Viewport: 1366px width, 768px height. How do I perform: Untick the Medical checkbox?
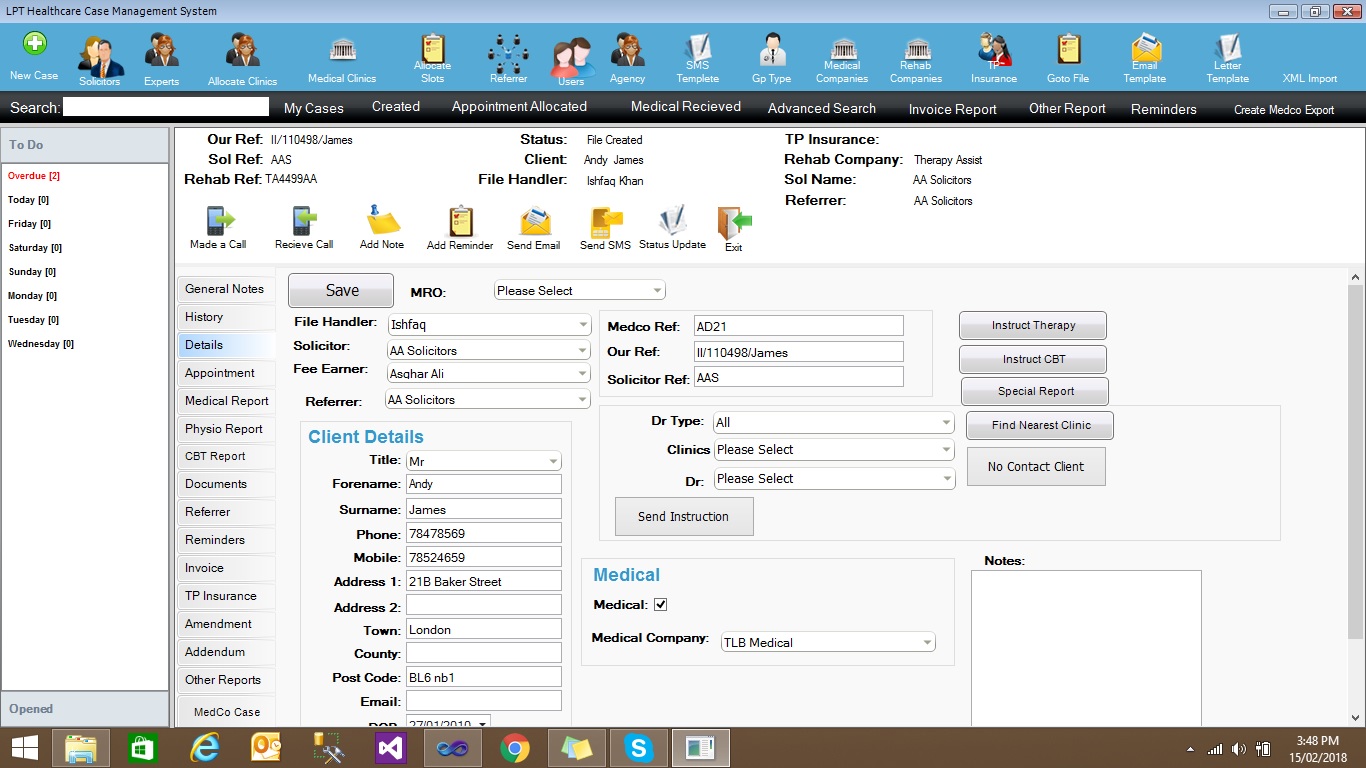[660, 604]
